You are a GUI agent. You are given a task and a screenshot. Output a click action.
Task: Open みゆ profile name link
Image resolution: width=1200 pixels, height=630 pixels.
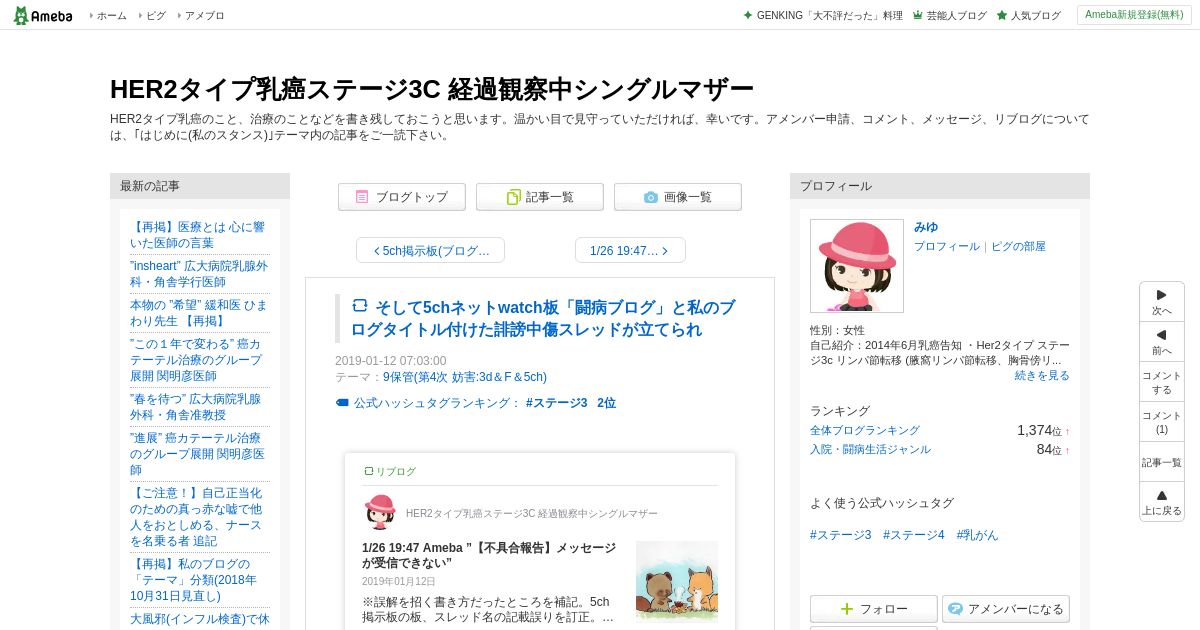(x=926, y=227)
